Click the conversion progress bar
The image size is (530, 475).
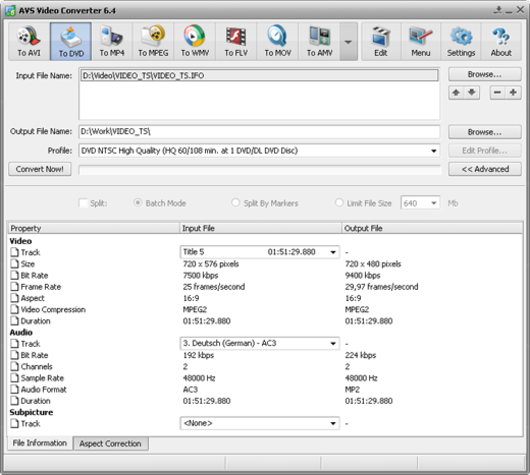pyautogui.click(x=260, y=170)
